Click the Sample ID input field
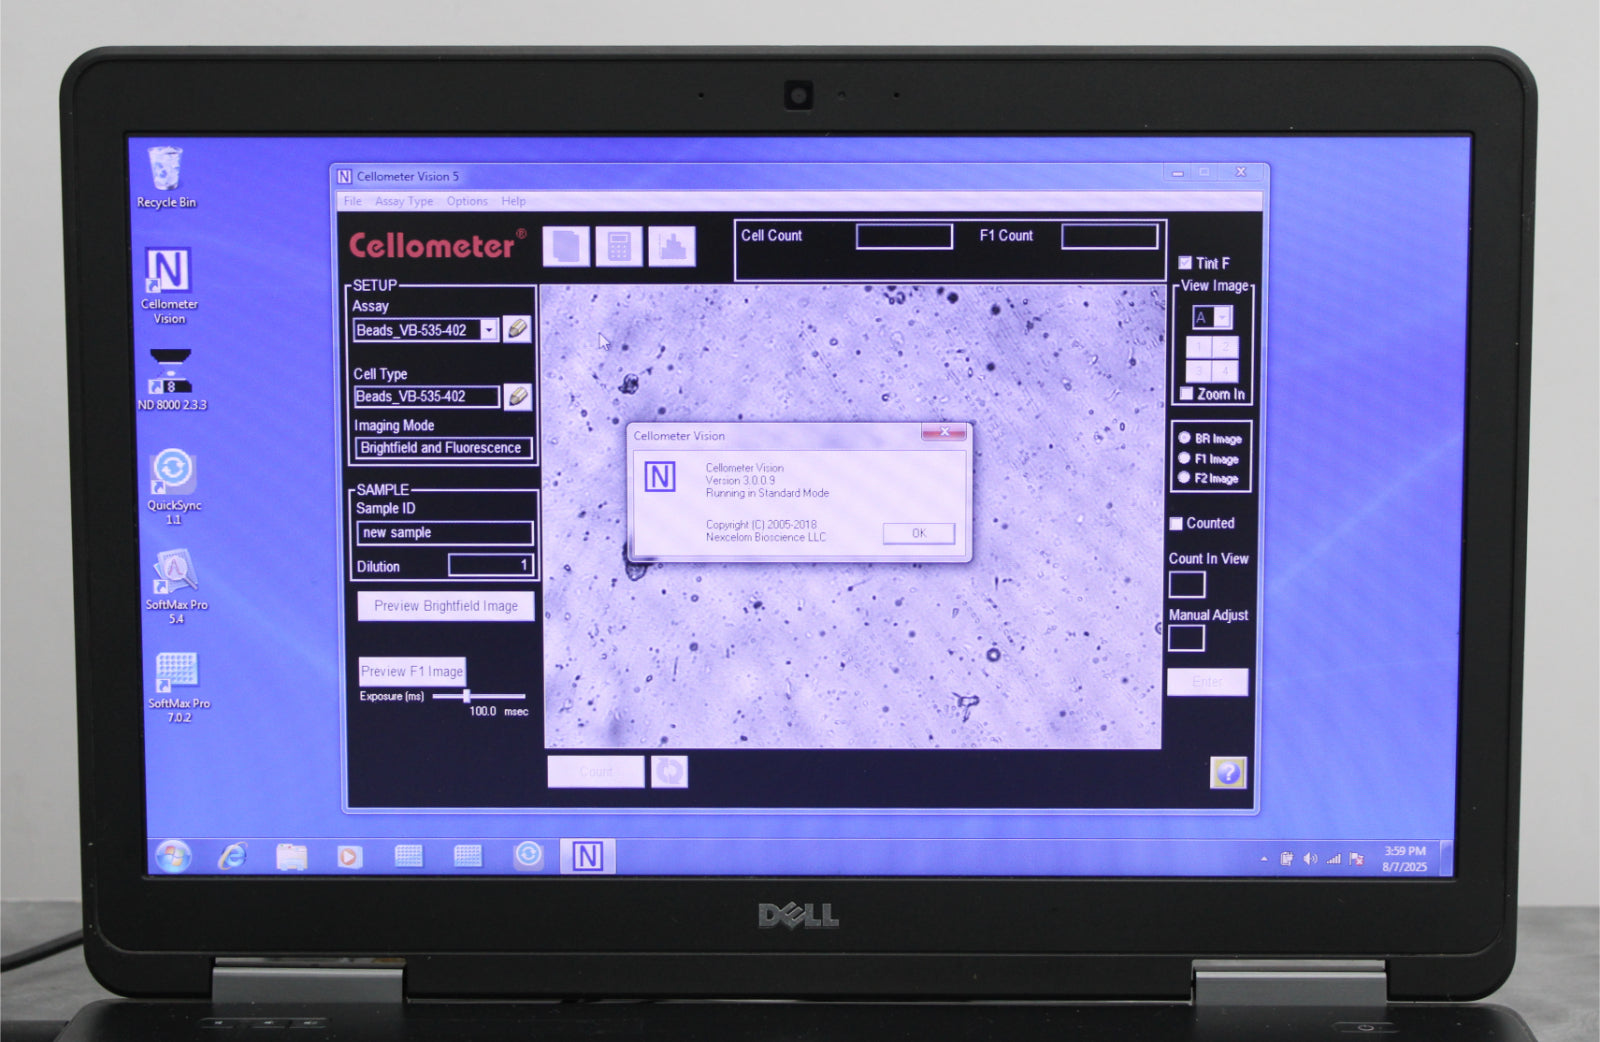Screen dimensions: 1600x1042 tap(445, 533)
